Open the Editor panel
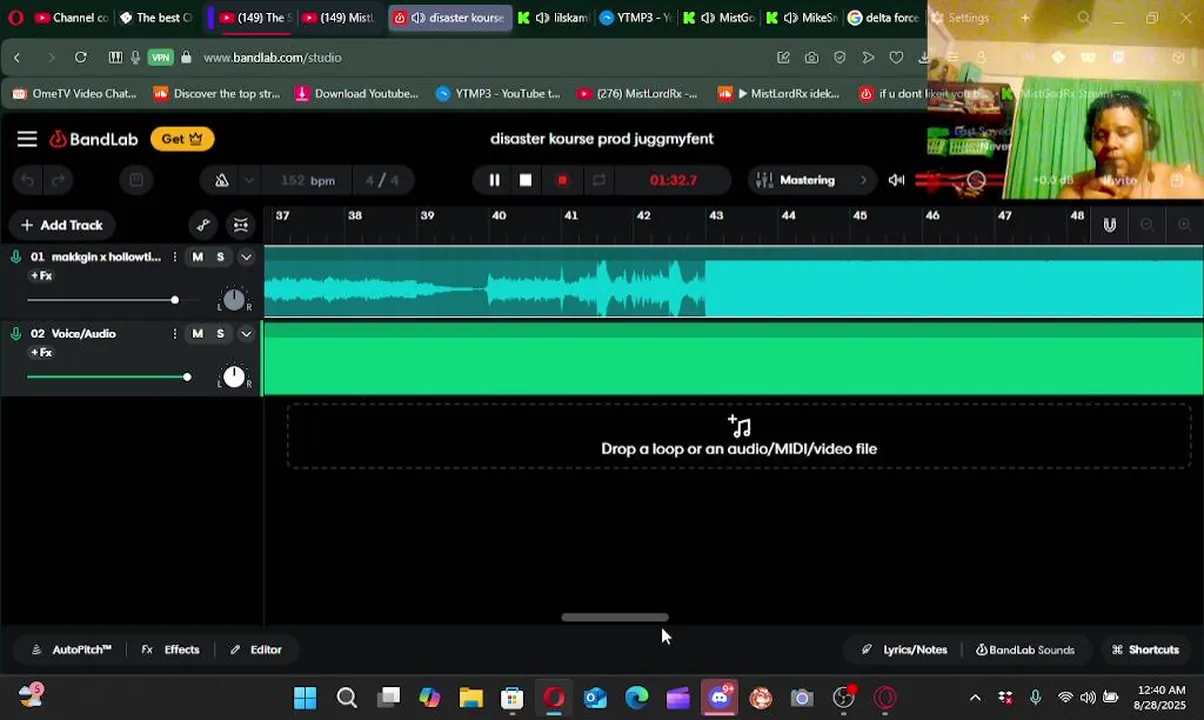This screenshot has width=1204, height=720. [x=255, y=650]
